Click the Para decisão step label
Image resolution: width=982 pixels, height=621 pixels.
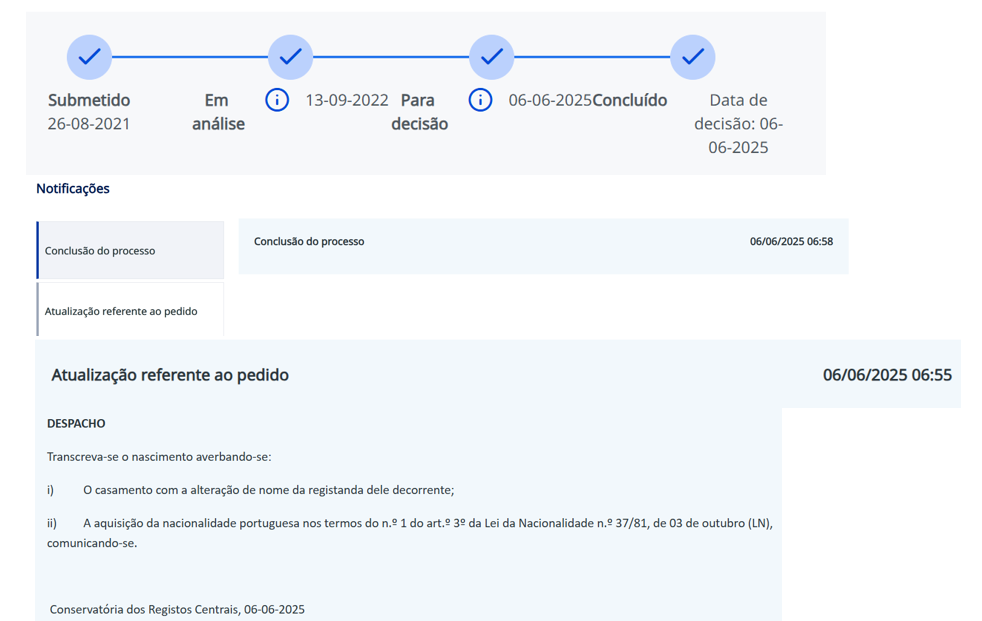[420, 112]
